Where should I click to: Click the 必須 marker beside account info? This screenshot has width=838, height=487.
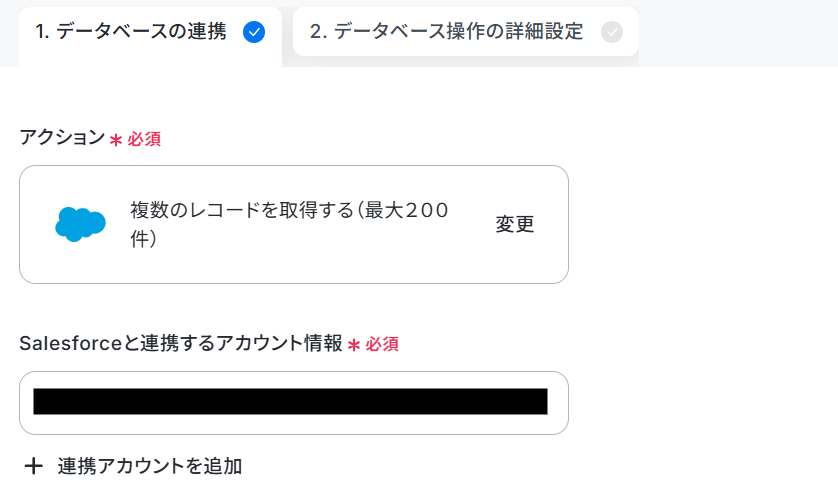tap(382, 344)
